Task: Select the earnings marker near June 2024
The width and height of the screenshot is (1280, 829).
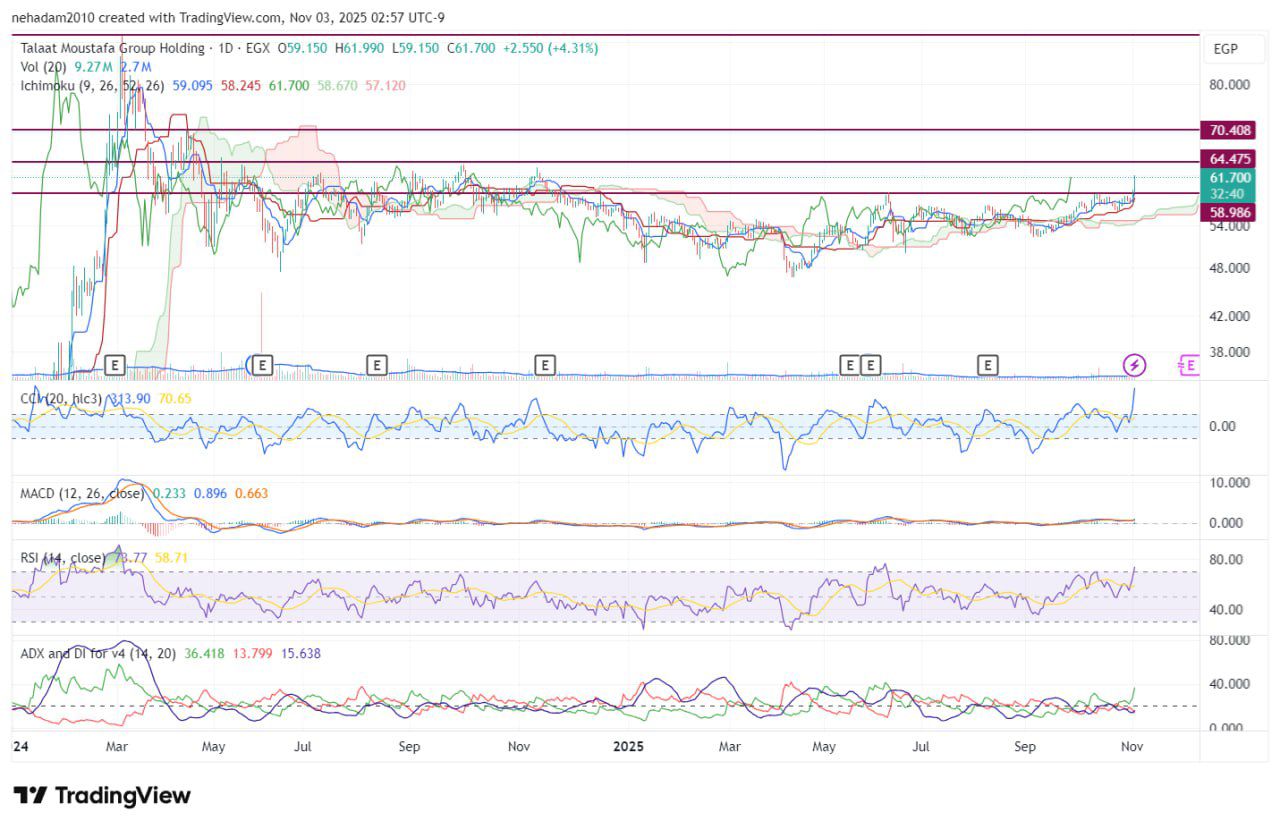Action: tap(263, 365)
